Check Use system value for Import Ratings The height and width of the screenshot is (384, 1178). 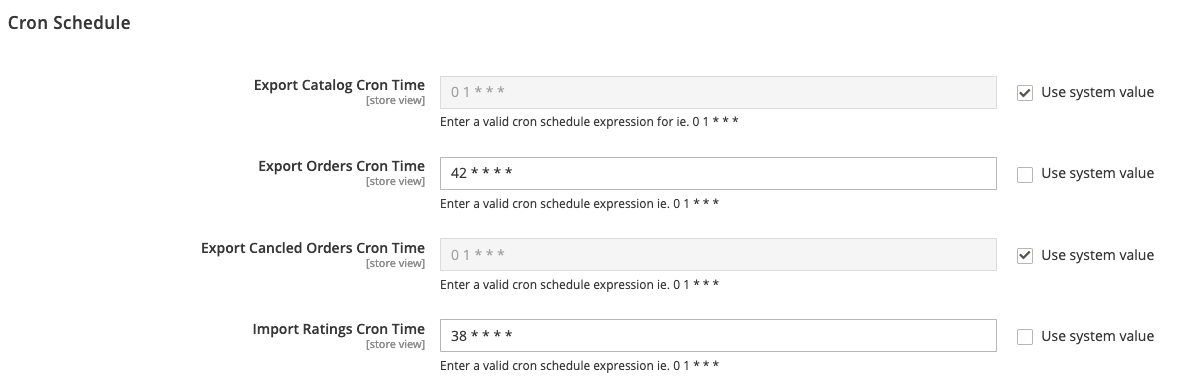point(1025,337)
